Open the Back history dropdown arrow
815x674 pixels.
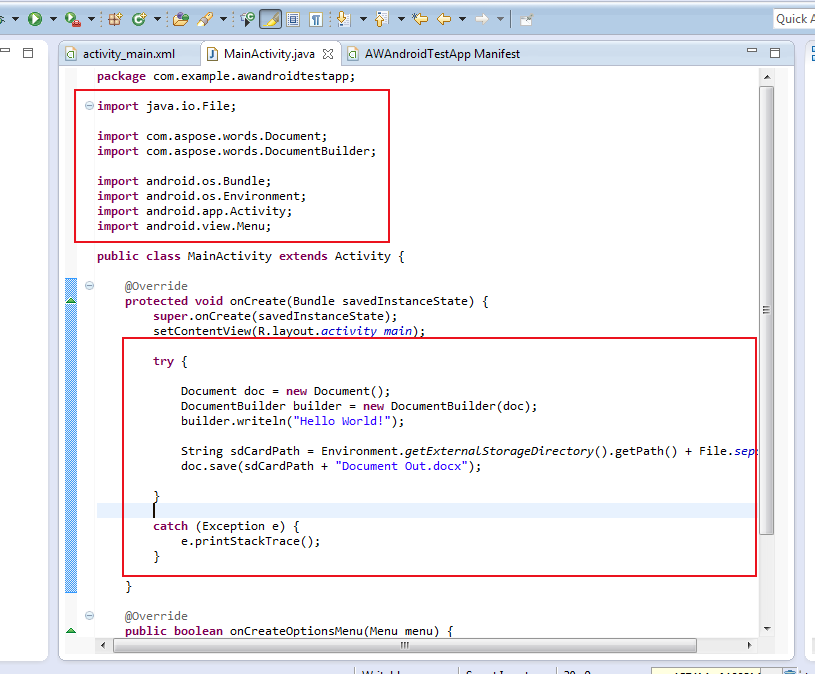(x=463, y=19)
